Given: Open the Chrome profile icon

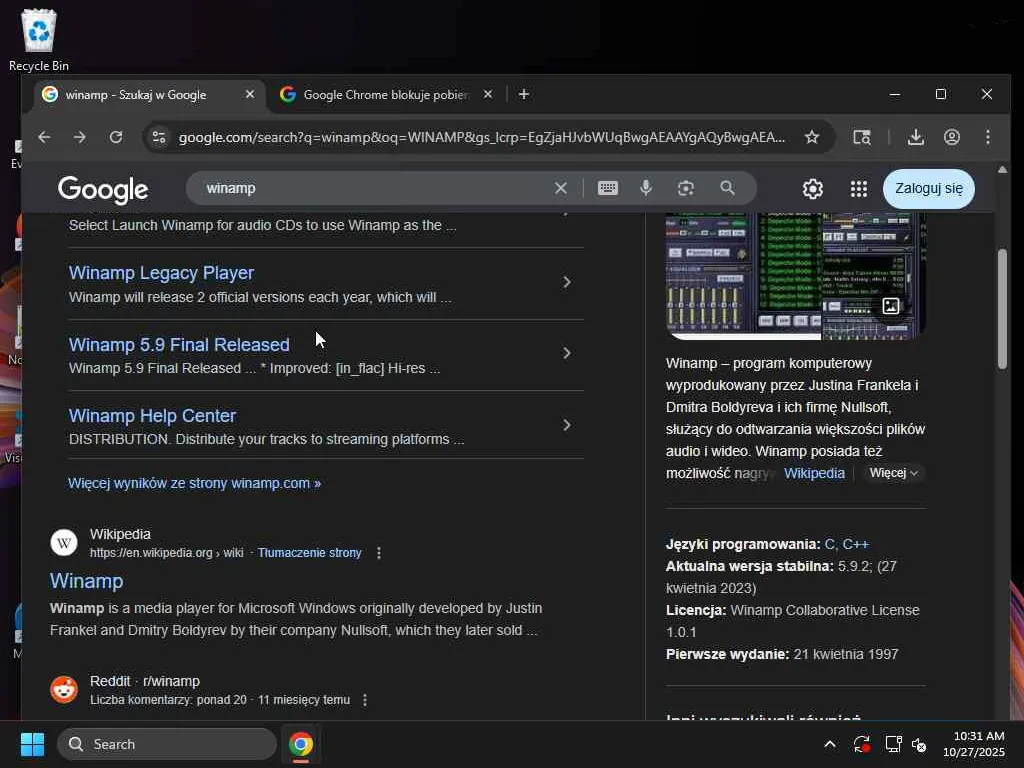Looking at the screenshot, I should tap(952, 137).
